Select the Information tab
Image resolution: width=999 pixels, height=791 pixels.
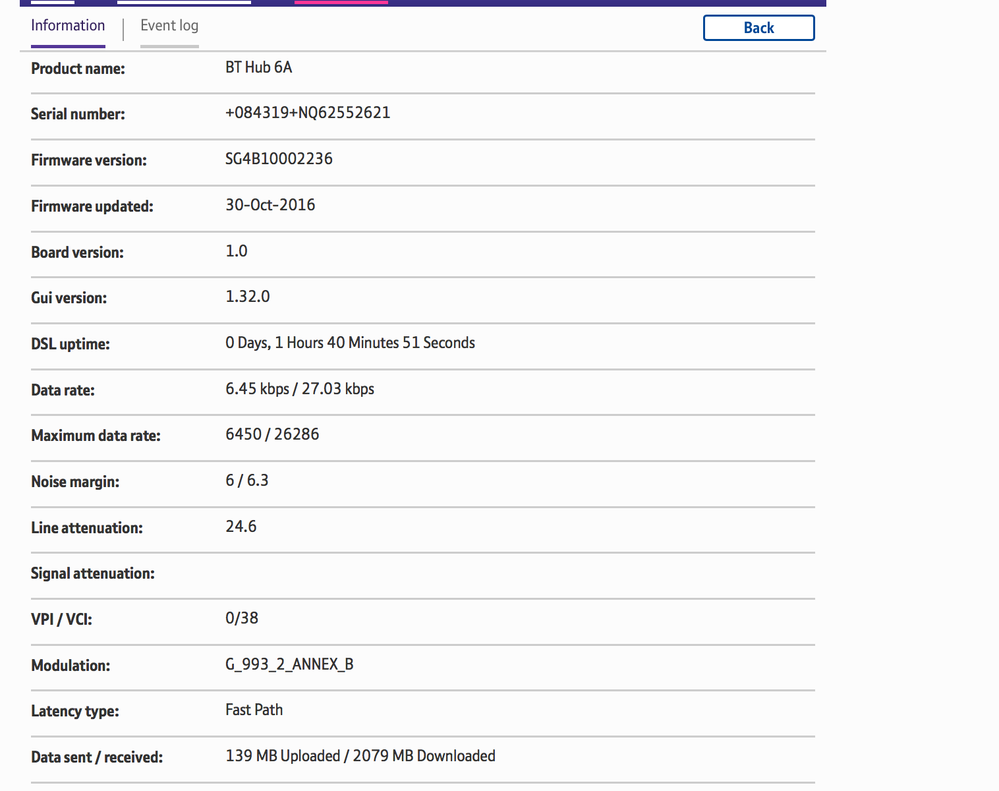(68, 26)
